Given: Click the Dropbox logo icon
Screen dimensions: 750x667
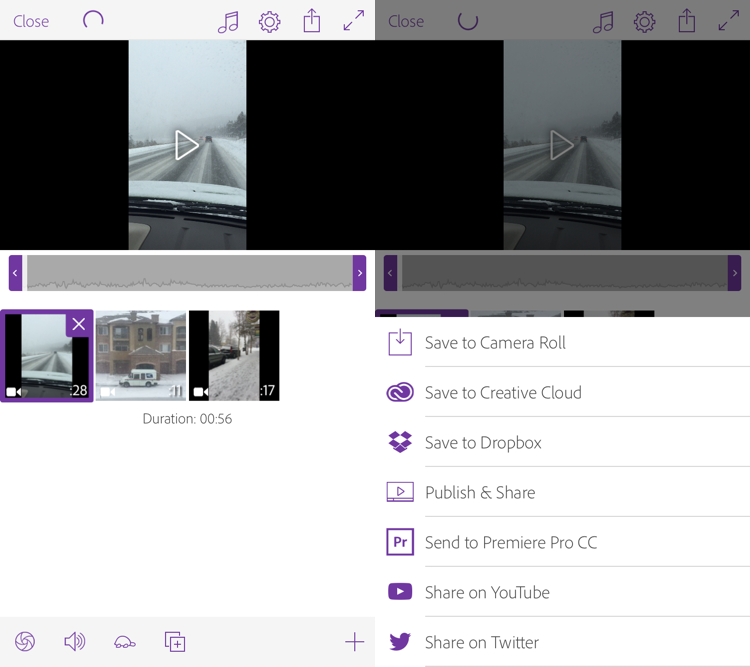Looking at the screenshot, I should click(x=400, y=442).
